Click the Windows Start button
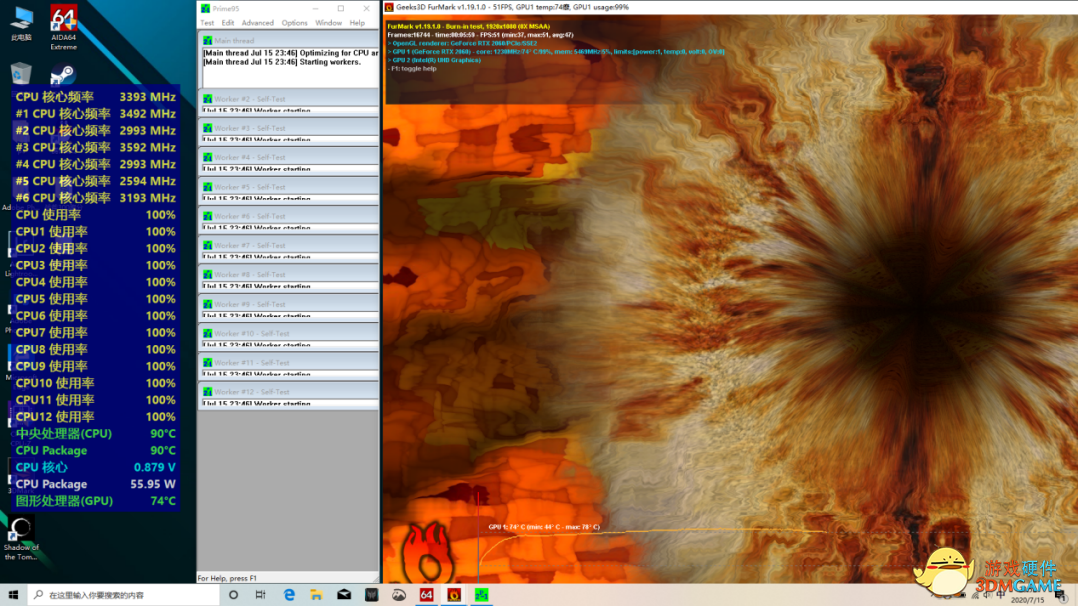Viewport: 1078px width, 606px height. tap(13, 595)
